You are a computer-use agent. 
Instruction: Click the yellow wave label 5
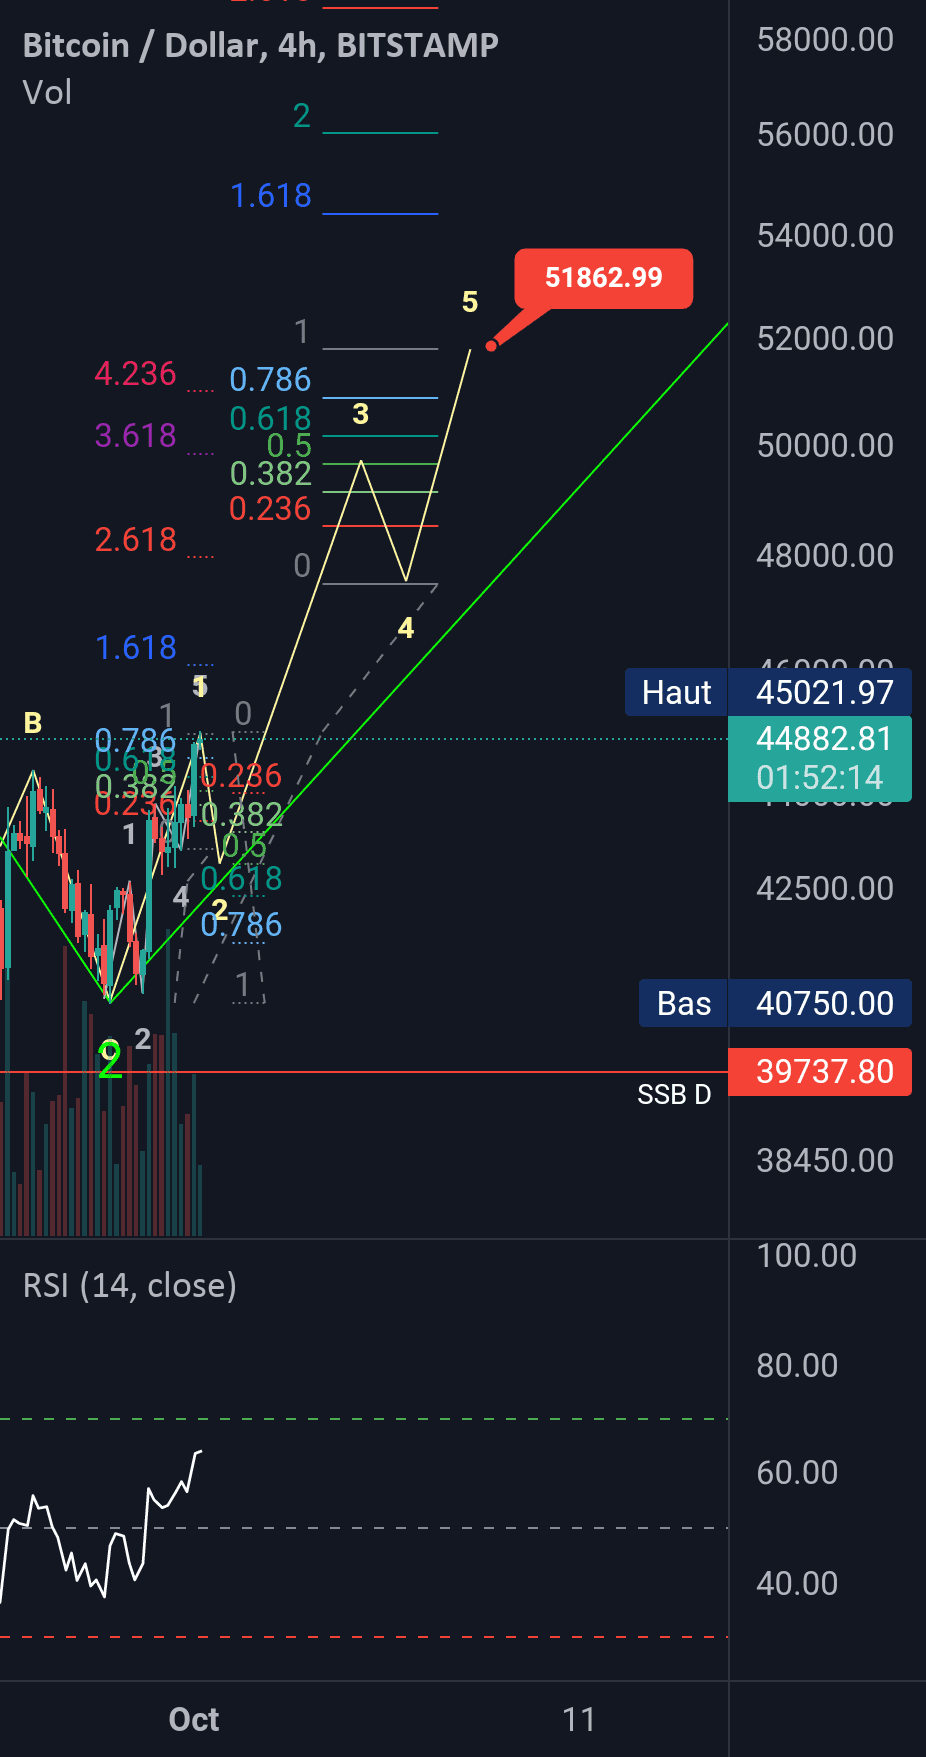(470, 302)
